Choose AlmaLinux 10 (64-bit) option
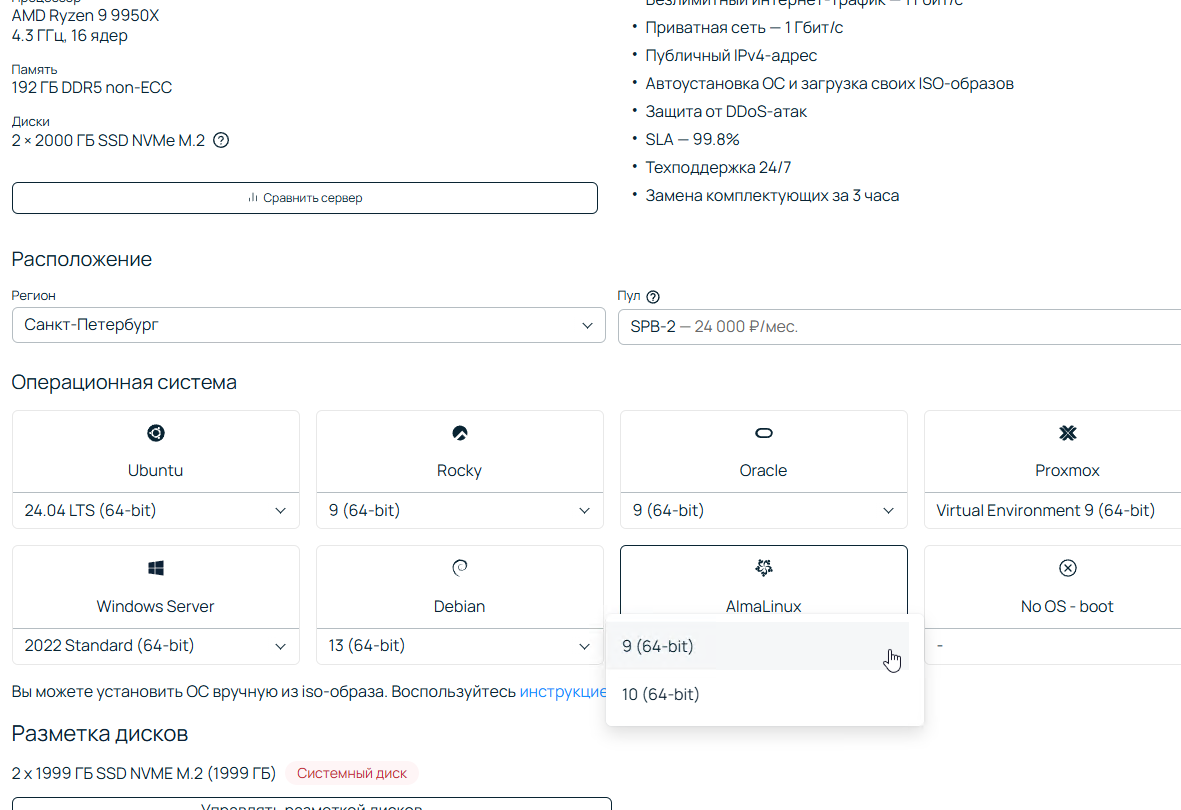This screenshot has height=810, width=1181. 661,694
